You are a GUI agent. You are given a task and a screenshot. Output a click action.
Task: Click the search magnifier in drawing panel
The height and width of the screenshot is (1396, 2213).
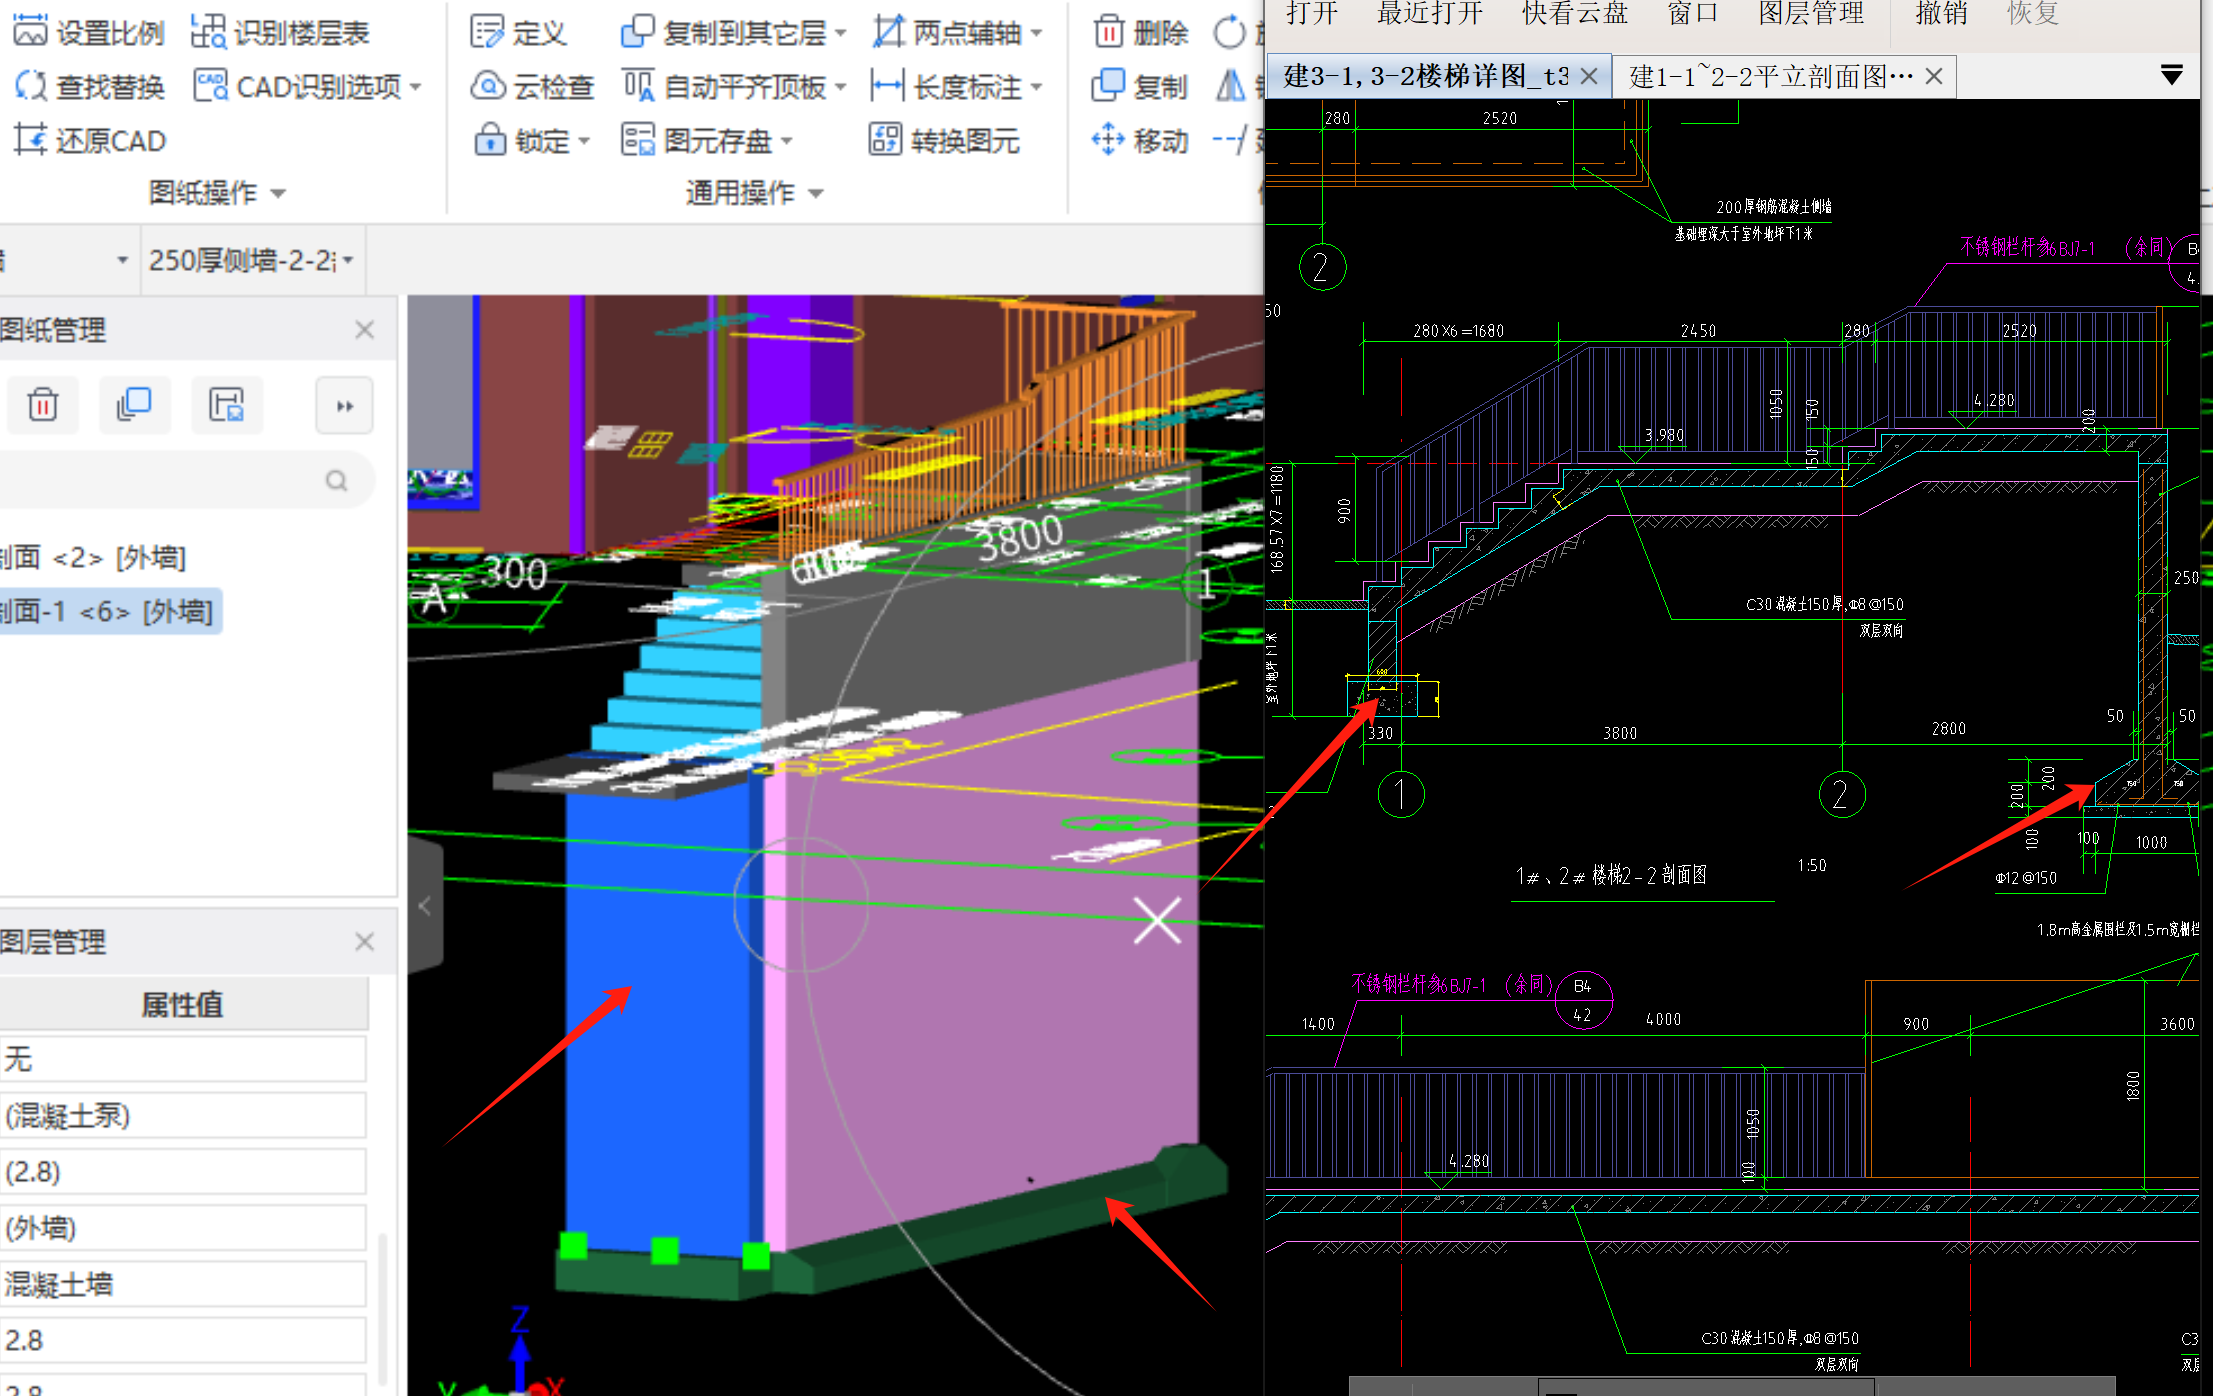tap(336, 481)
